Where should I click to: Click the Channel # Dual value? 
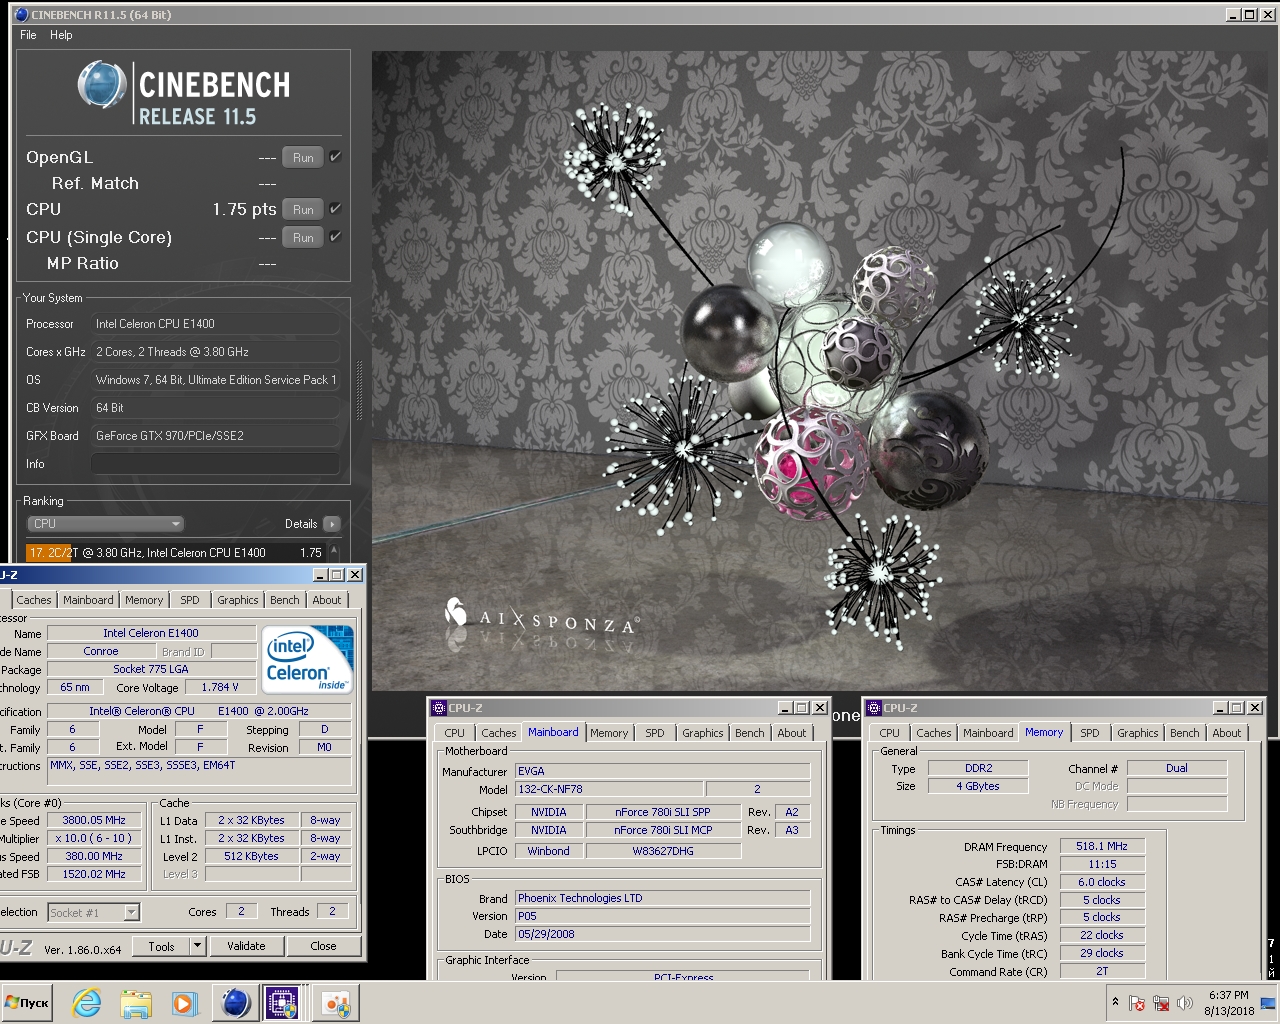coord(1177,768)
